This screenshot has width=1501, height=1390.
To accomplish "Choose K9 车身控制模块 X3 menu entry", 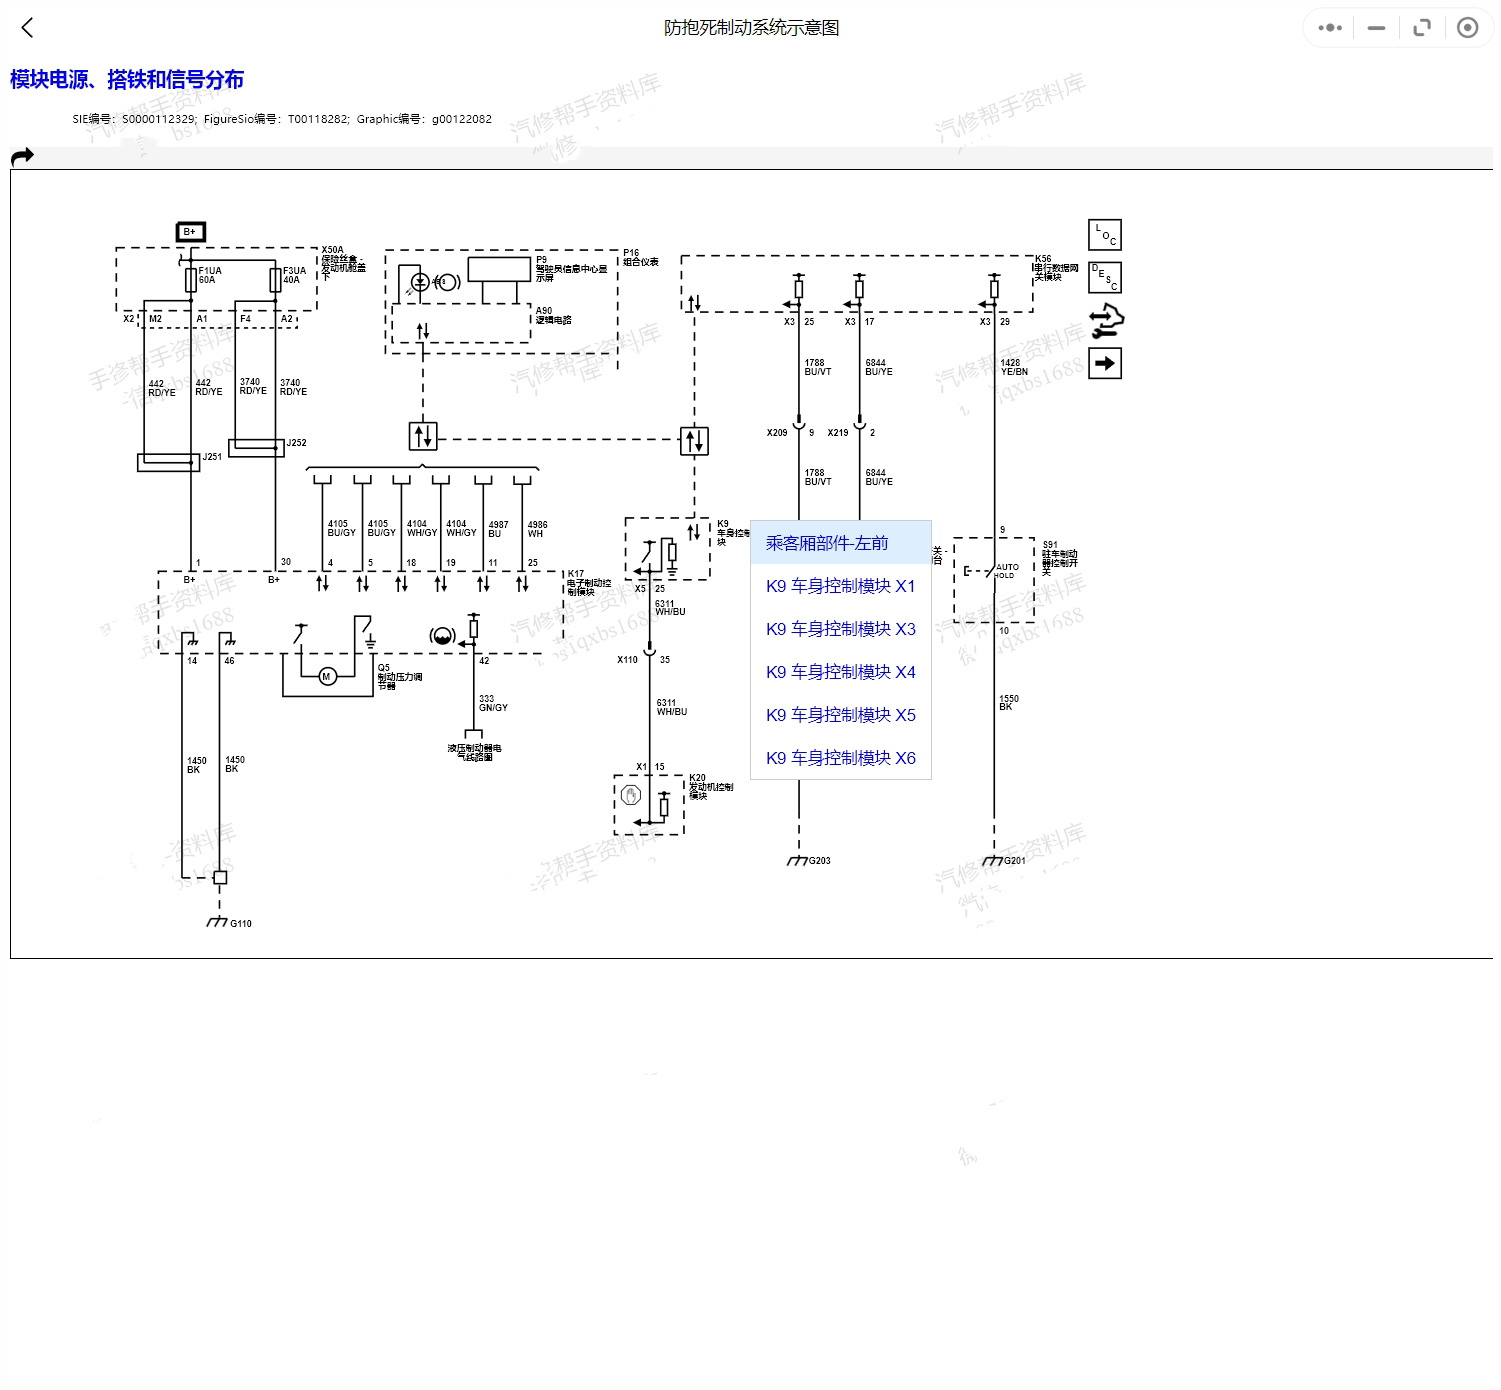I will tap(840, 629).
